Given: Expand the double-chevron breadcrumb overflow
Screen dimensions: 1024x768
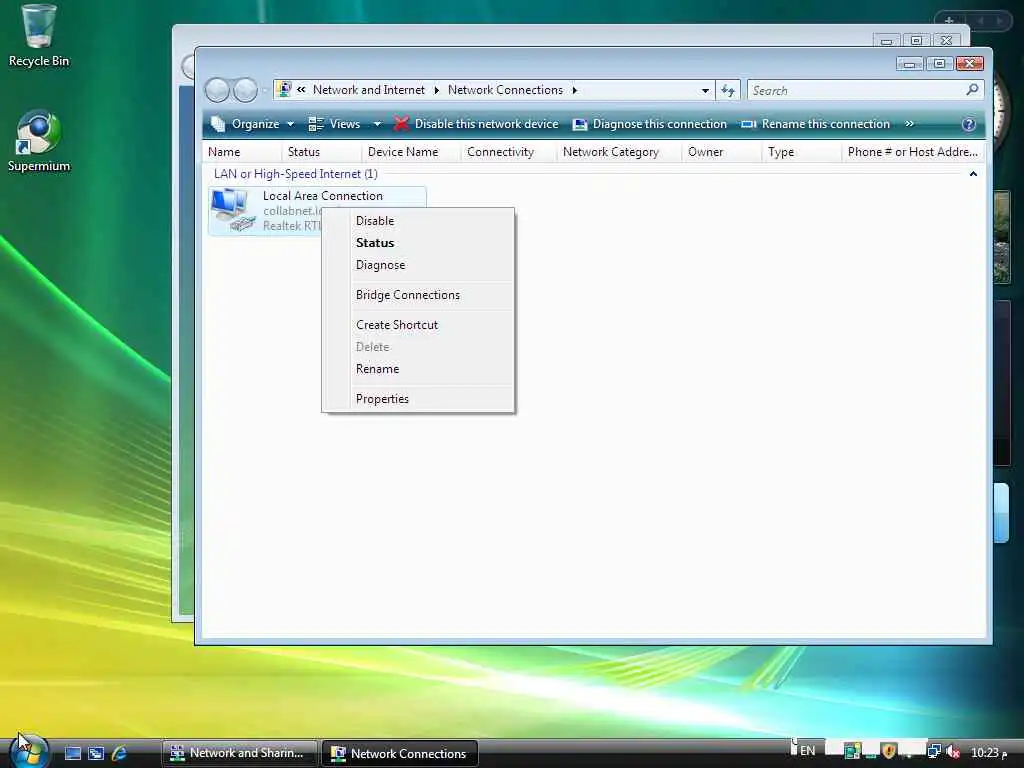Looking at the screenshot, I should click(x=301, y=89).
